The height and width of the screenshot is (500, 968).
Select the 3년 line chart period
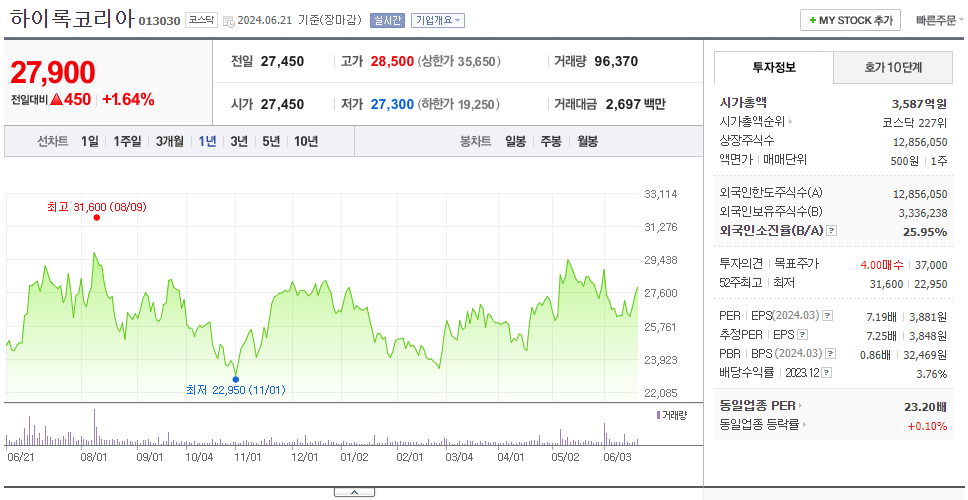pos(239,141)
